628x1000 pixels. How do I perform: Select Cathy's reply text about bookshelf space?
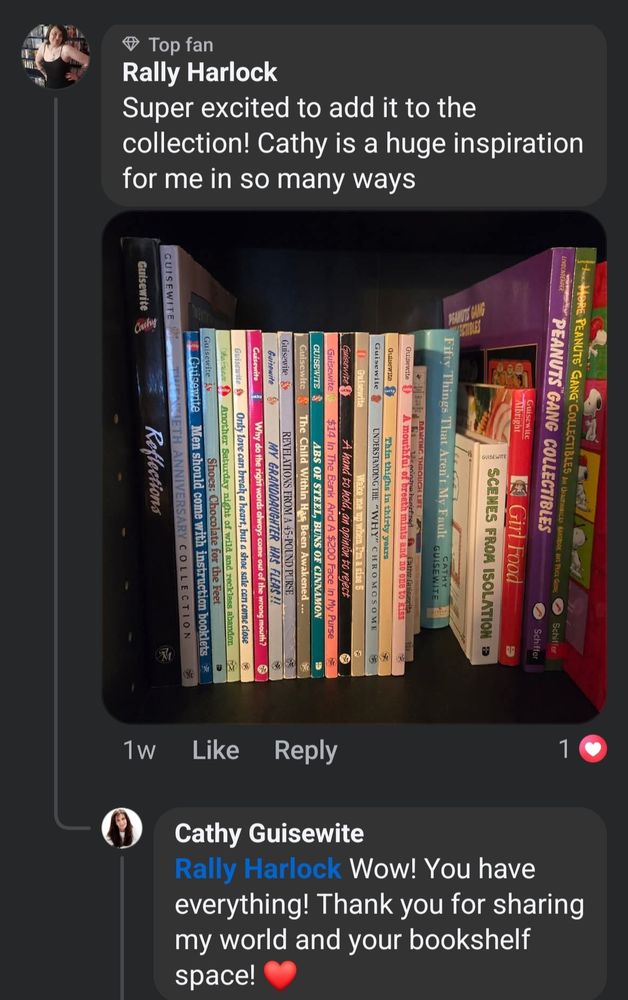pos(379,922)
